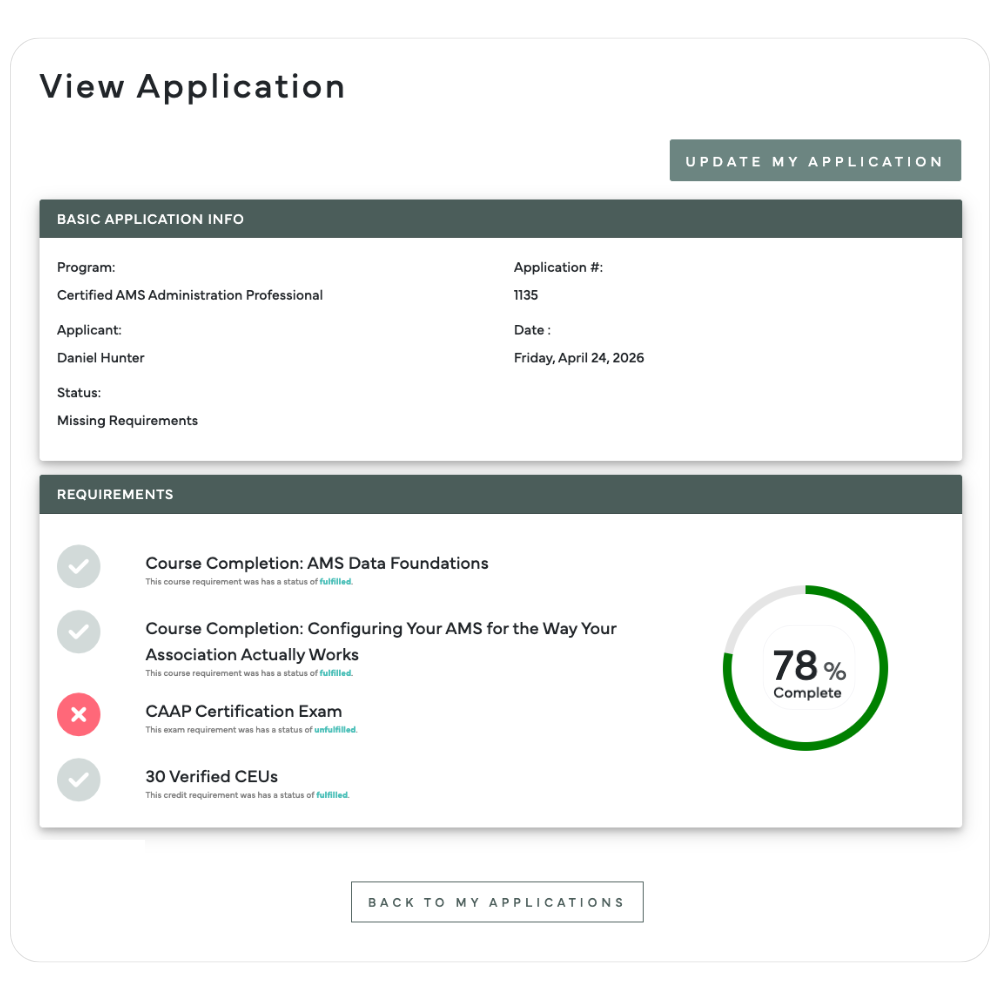Click Update My Application

(814, 160)
